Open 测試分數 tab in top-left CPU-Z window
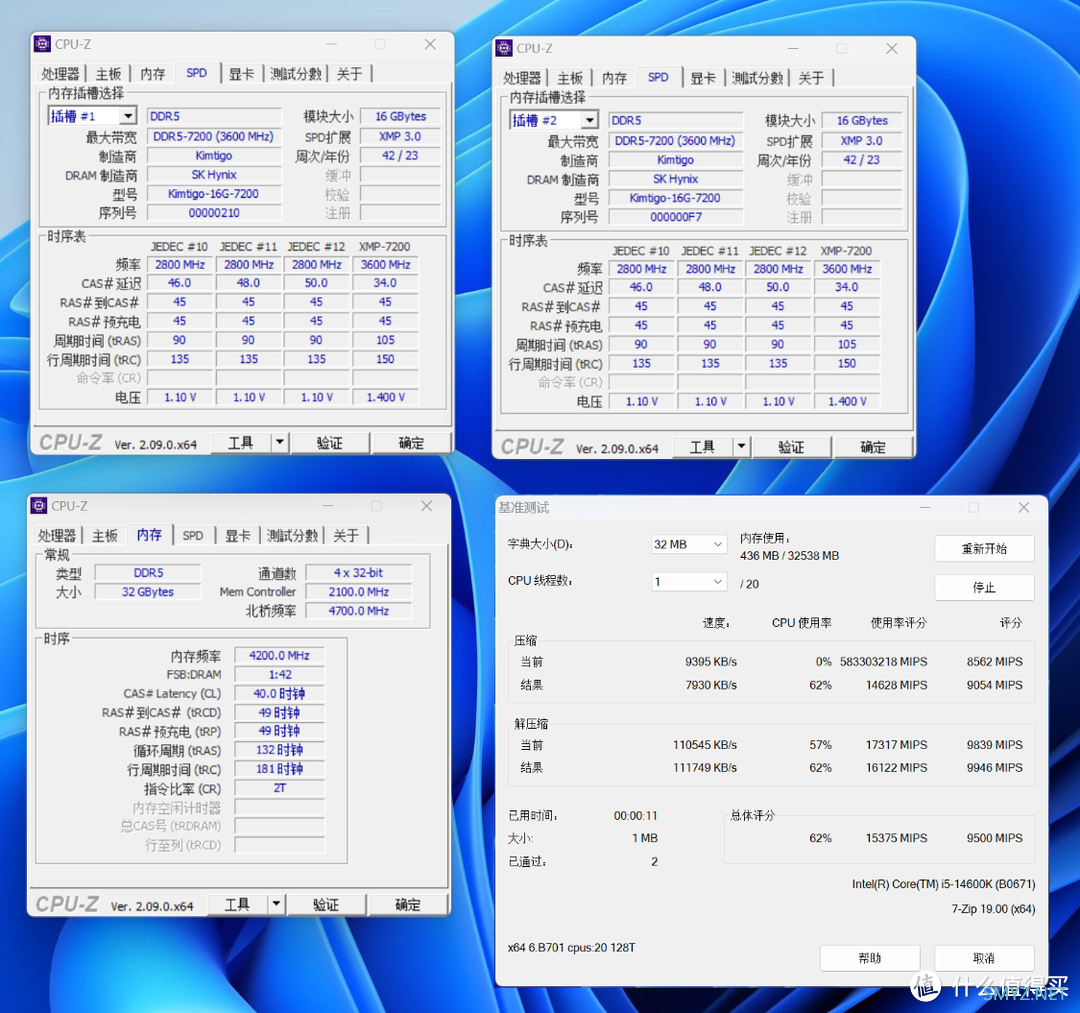This screenshot has width=1080, height=1013. (x=295, y=74)
